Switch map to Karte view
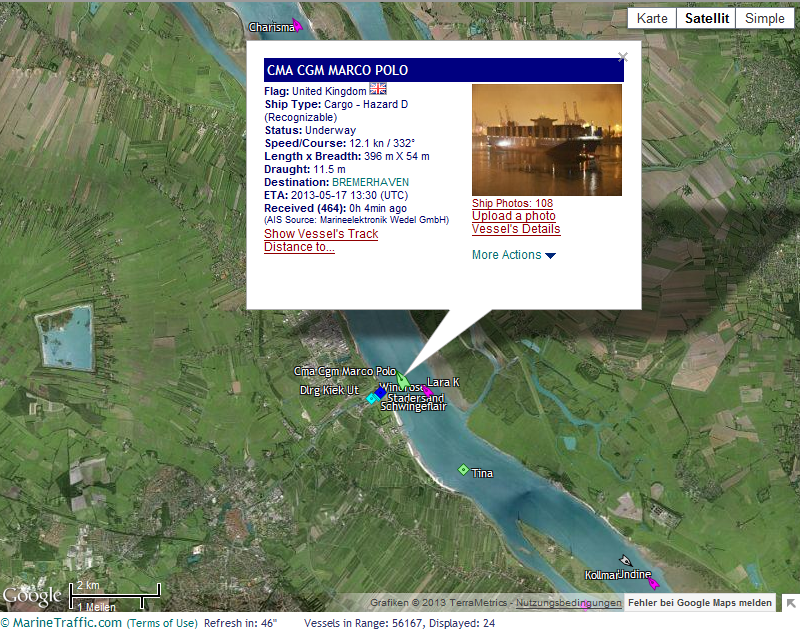The height and width of the screenshot is (641, 800). coord(652,19)
